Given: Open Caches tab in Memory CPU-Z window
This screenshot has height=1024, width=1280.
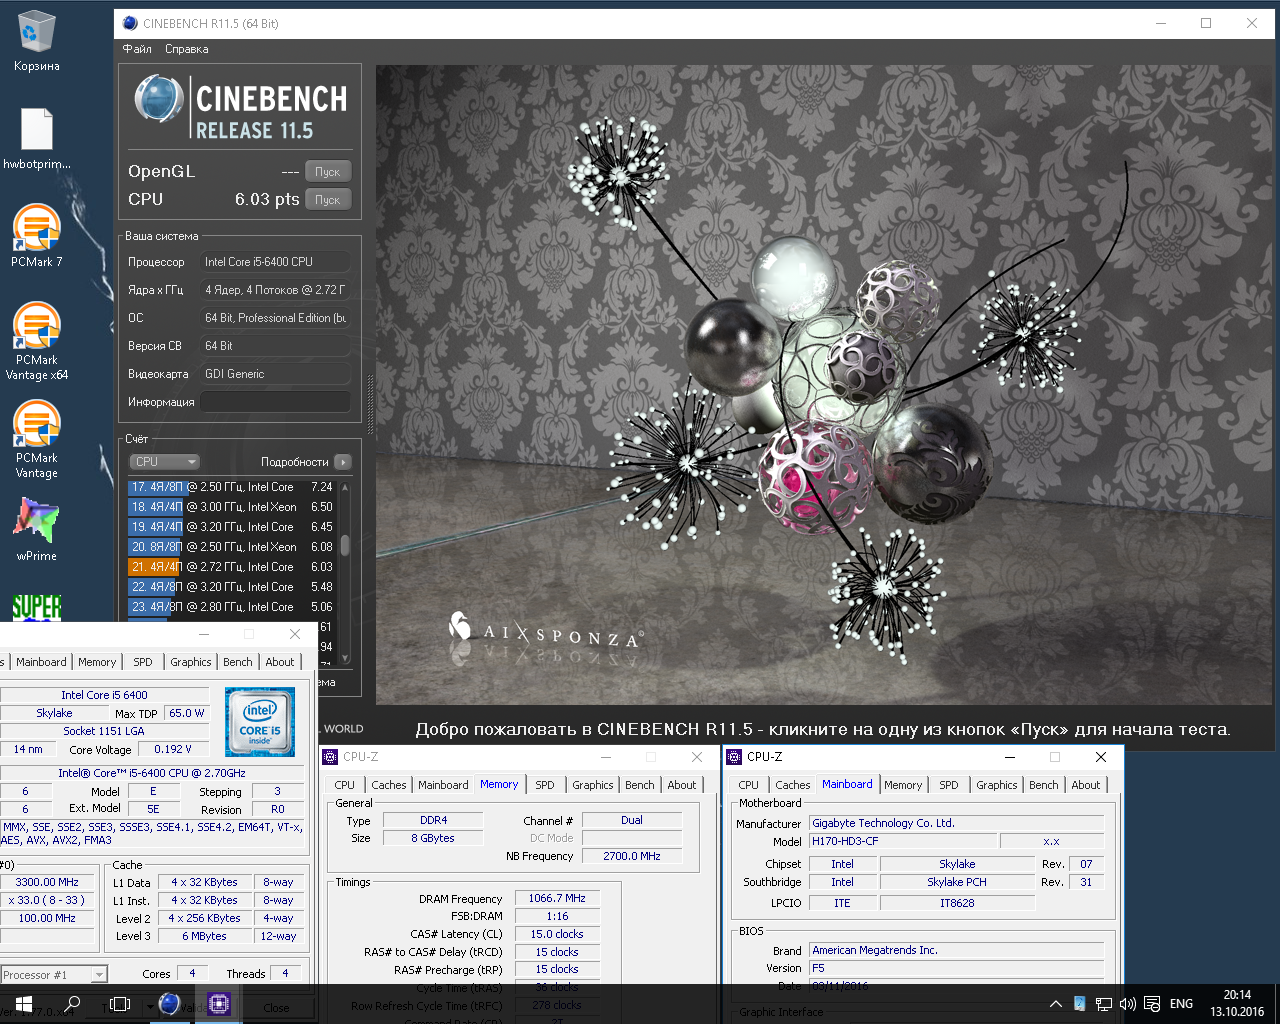Looking at the screenshot, I should coord(389,785).
